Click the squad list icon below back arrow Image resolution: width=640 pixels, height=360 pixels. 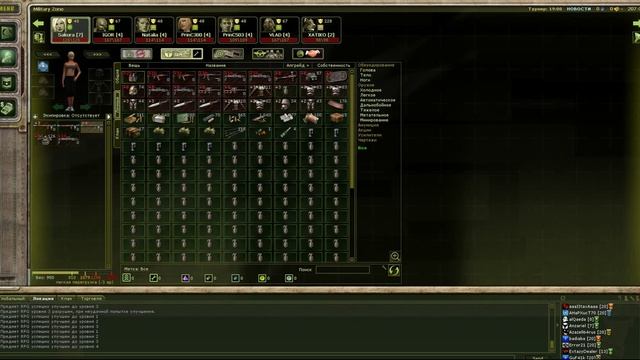pos(39,38)
